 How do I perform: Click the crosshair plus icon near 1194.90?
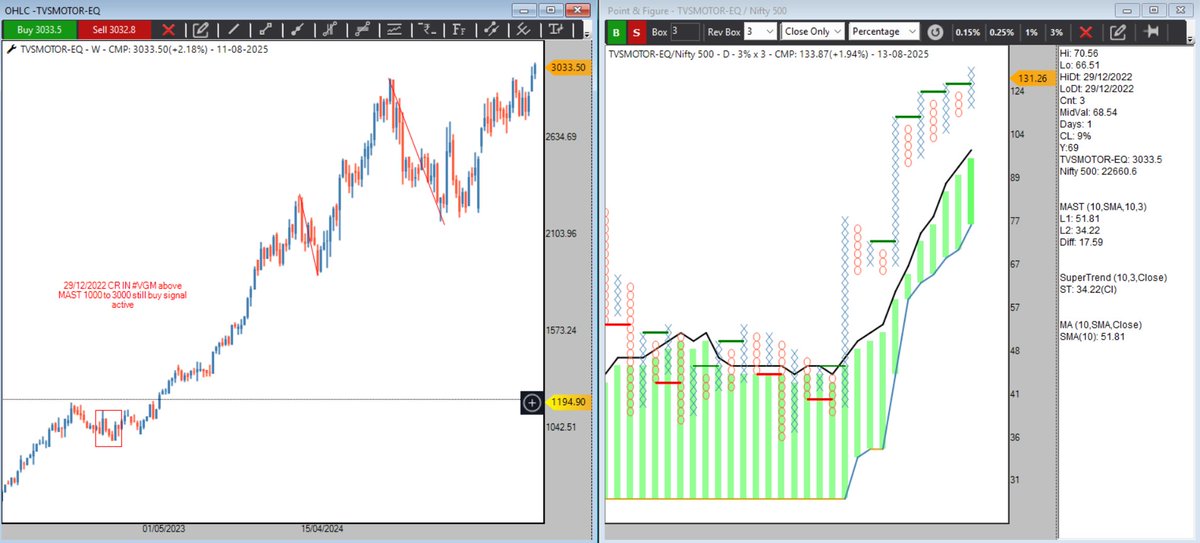point(533,402)
